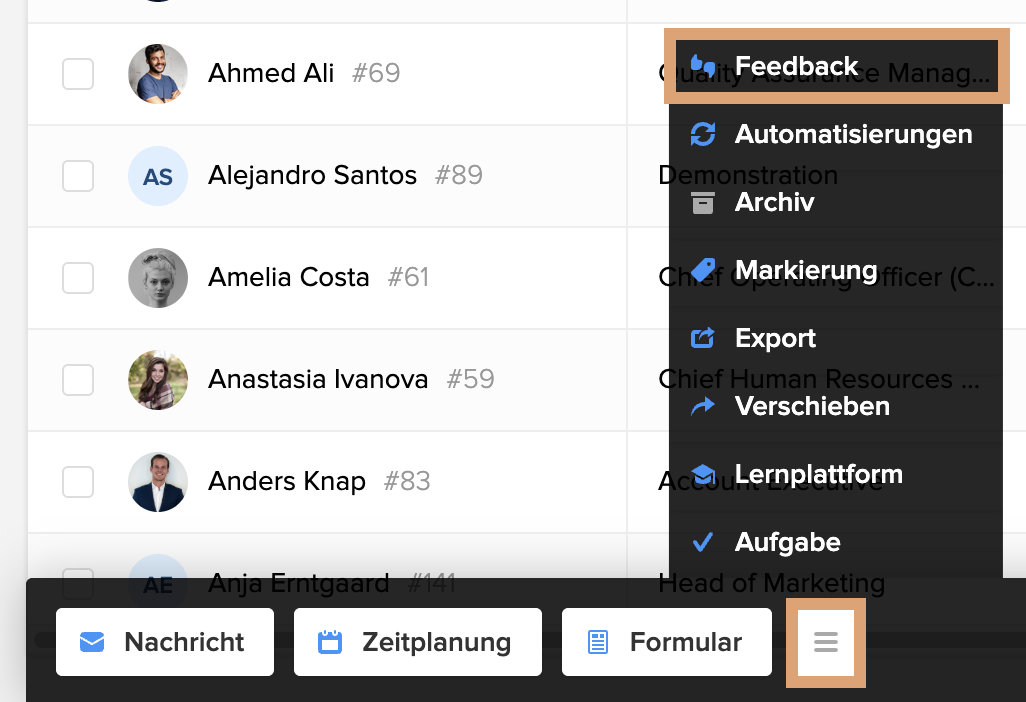
Task: Tick the checkbox for Ahmed Ali
Action: 78,74
